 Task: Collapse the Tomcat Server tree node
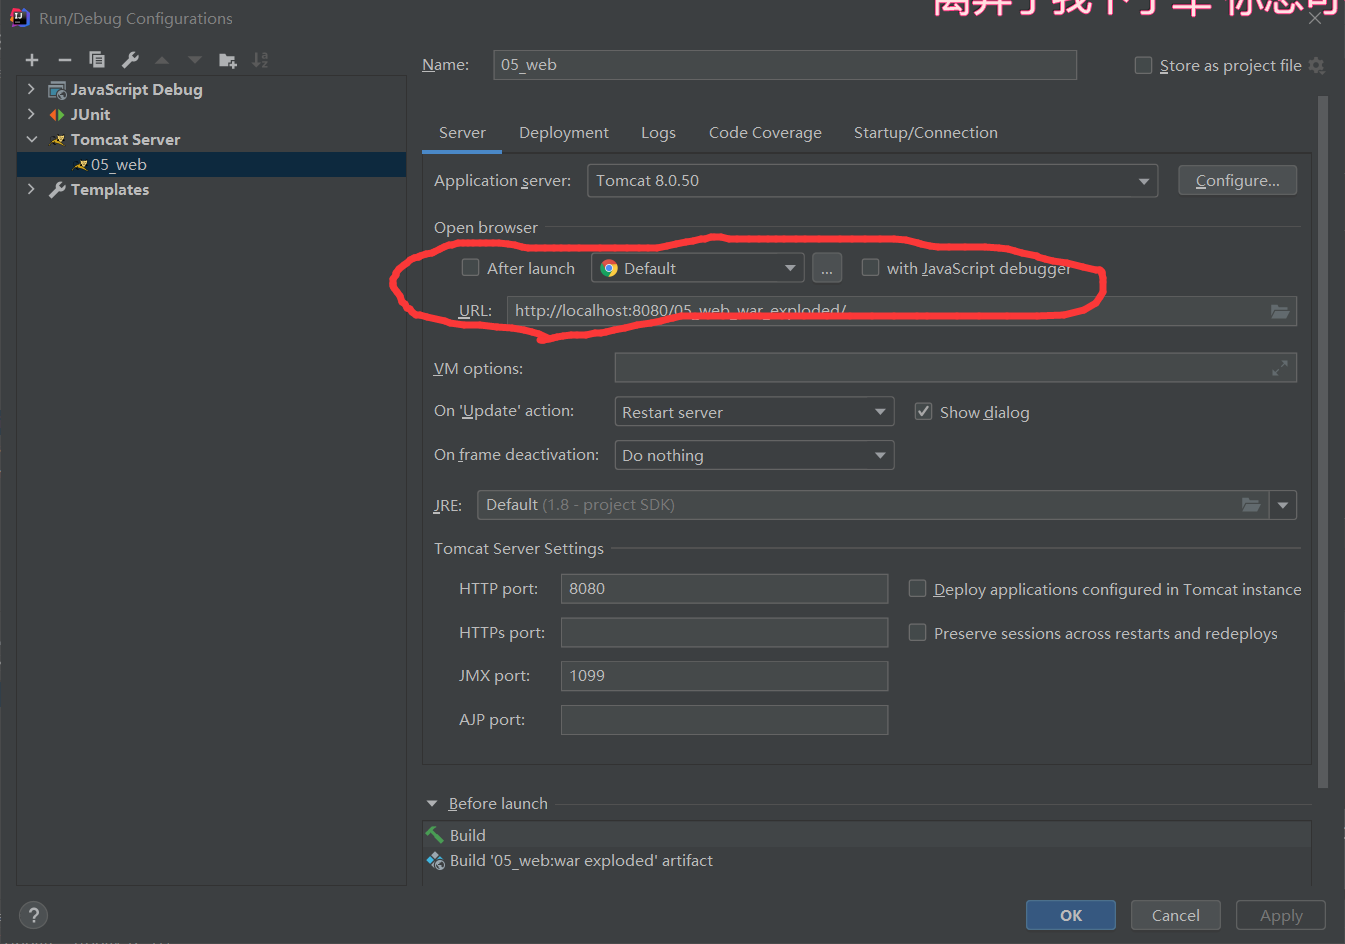pyautogui.click(x=31, y=140)
